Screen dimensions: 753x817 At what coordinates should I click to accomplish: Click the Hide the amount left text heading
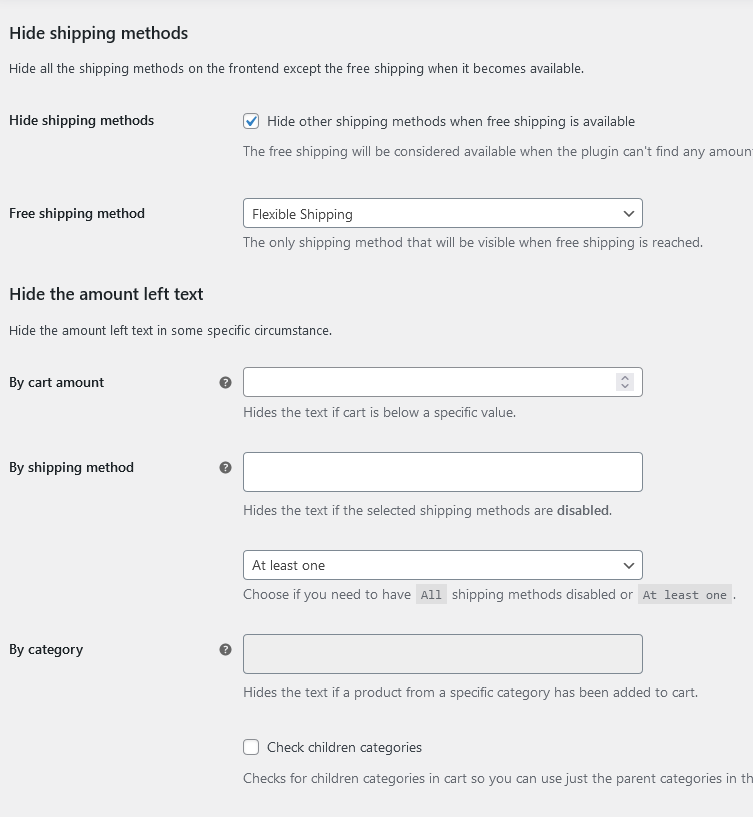coord(106,294)
